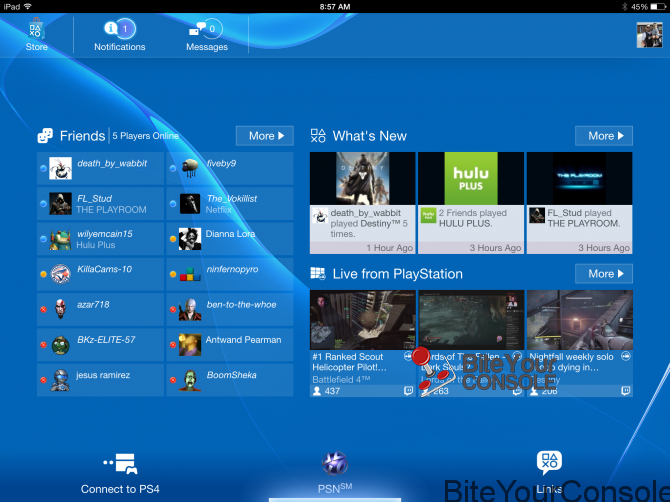Watch the Battlefield 4 helicopter stream
Screen dimensions: 670x502
[x=362, y=320]
